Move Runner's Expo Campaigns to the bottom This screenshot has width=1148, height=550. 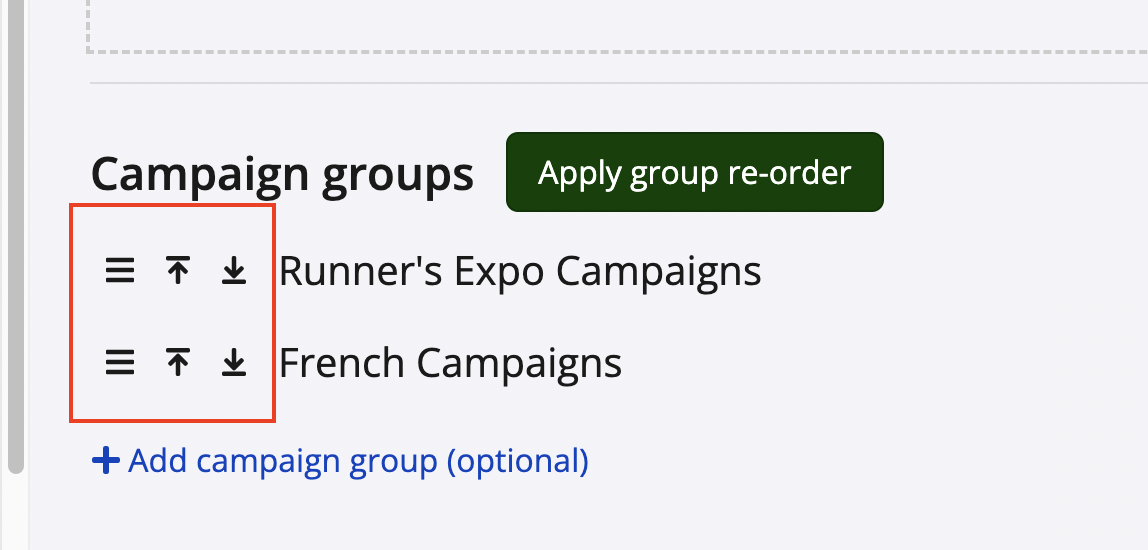[x=234, y=271]
